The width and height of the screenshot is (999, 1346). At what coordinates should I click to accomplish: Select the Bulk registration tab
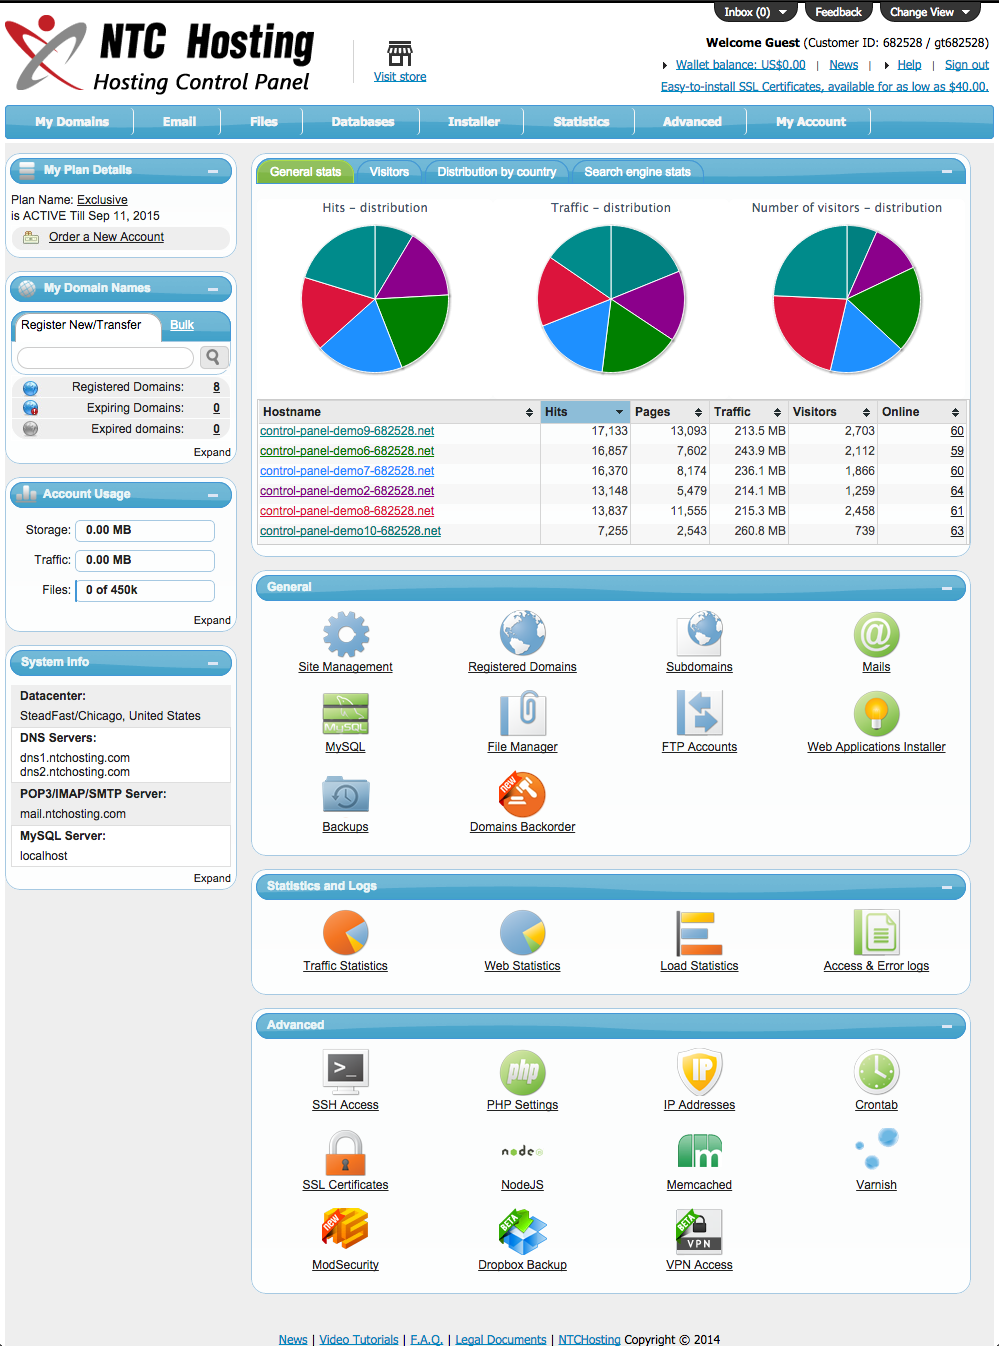click(182, 325)
